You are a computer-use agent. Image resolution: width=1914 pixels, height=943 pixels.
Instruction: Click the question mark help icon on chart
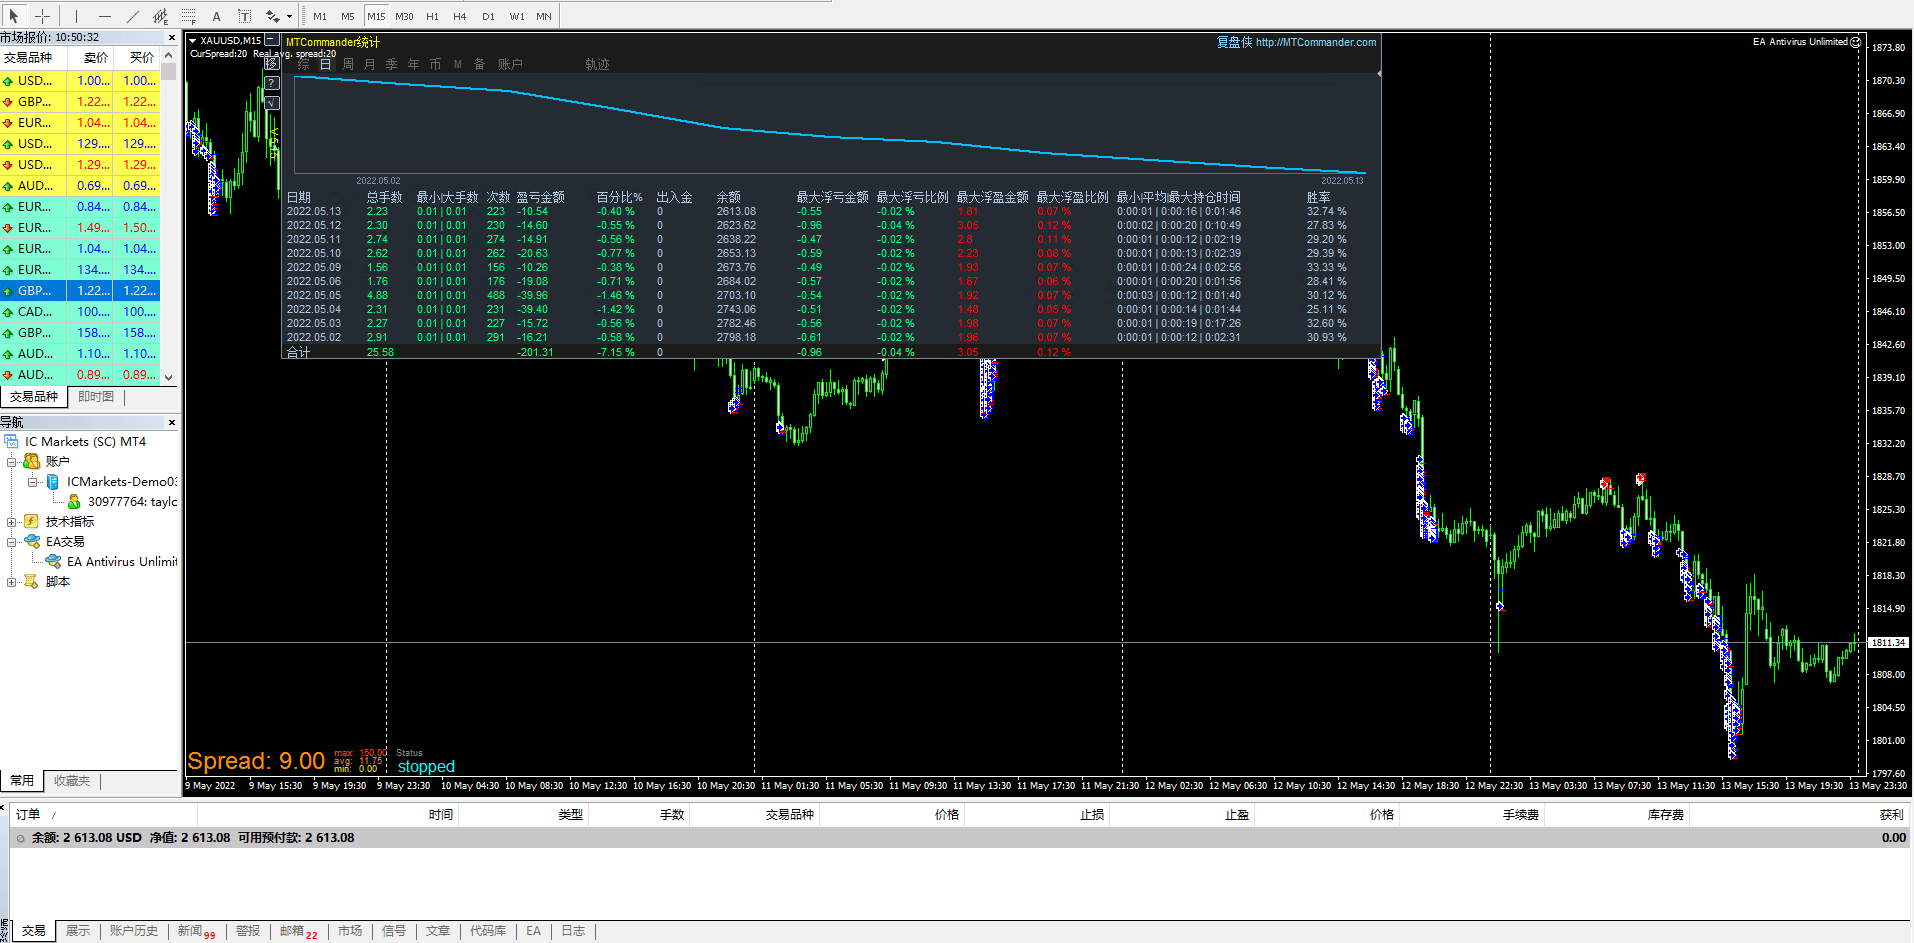(x=272, y=83)
